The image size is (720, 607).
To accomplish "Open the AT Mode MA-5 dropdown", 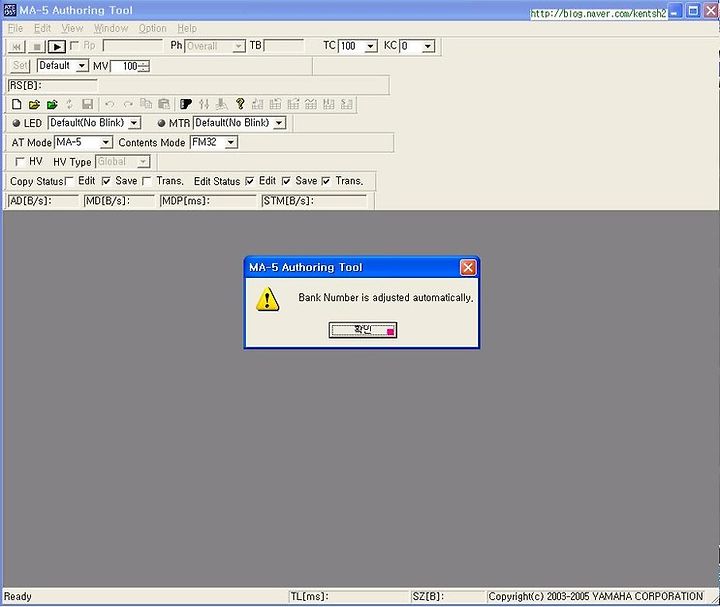I will pos(106,143).
